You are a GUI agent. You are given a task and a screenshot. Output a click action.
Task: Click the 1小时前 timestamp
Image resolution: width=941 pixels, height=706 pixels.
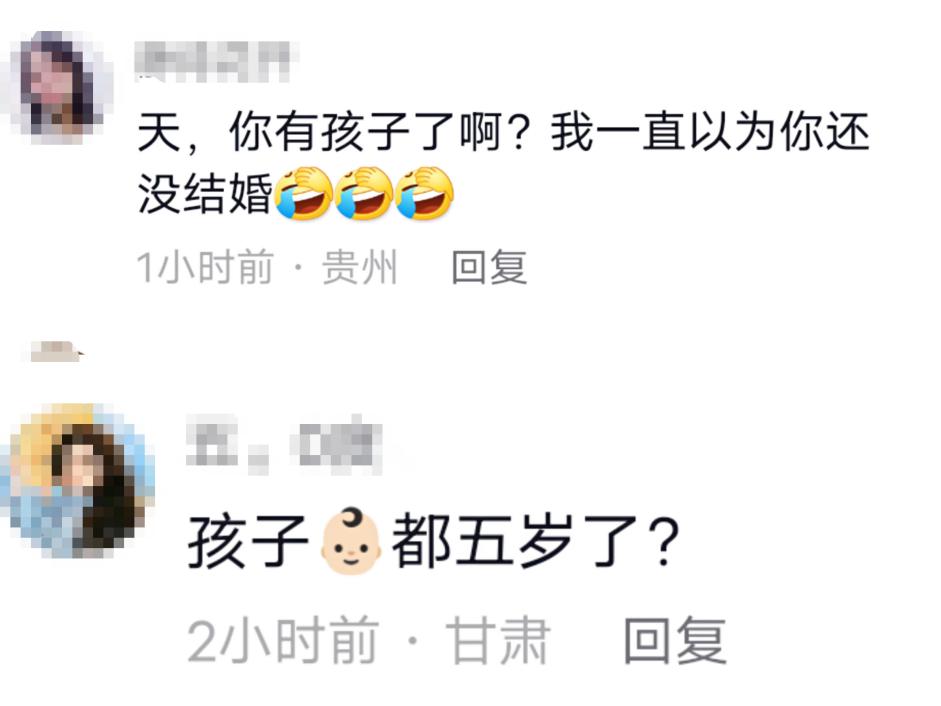(205, 267)
